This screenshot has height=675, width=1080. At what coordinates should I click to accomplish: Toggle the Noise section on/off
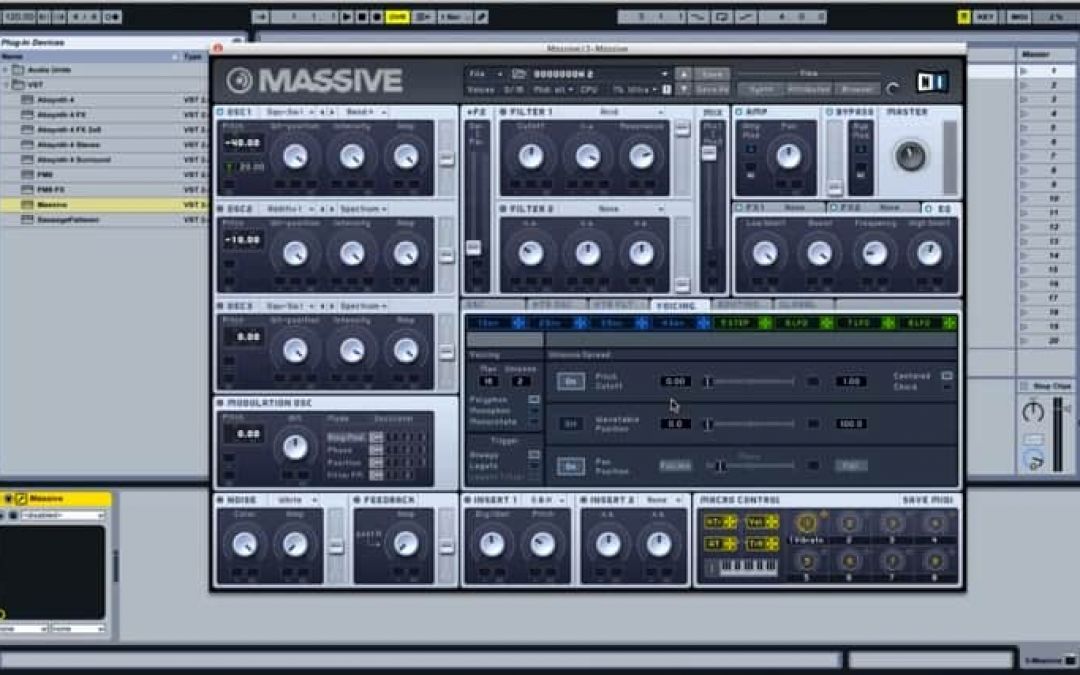tap(220, 500)
